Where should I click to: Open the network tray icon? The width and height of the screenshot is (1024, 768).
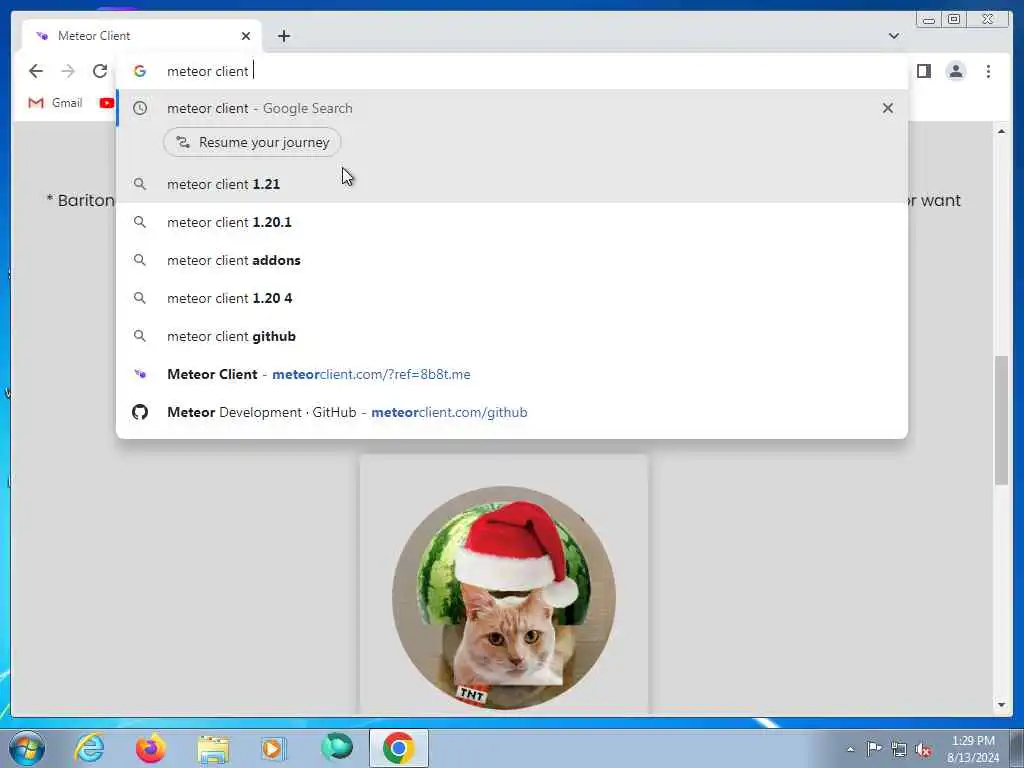tap(899, 749)
